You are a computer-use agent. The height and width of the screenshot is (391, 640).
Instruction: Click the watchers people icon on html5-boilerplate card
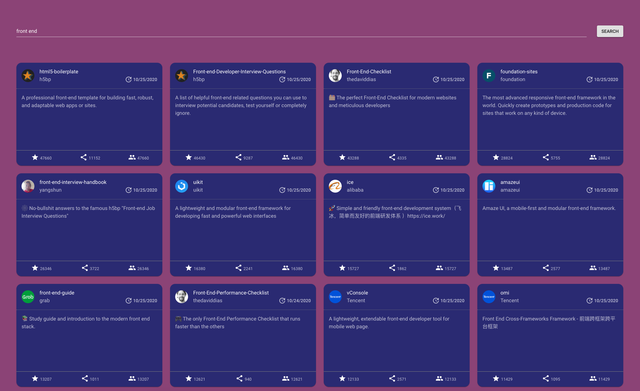[132, 157]
